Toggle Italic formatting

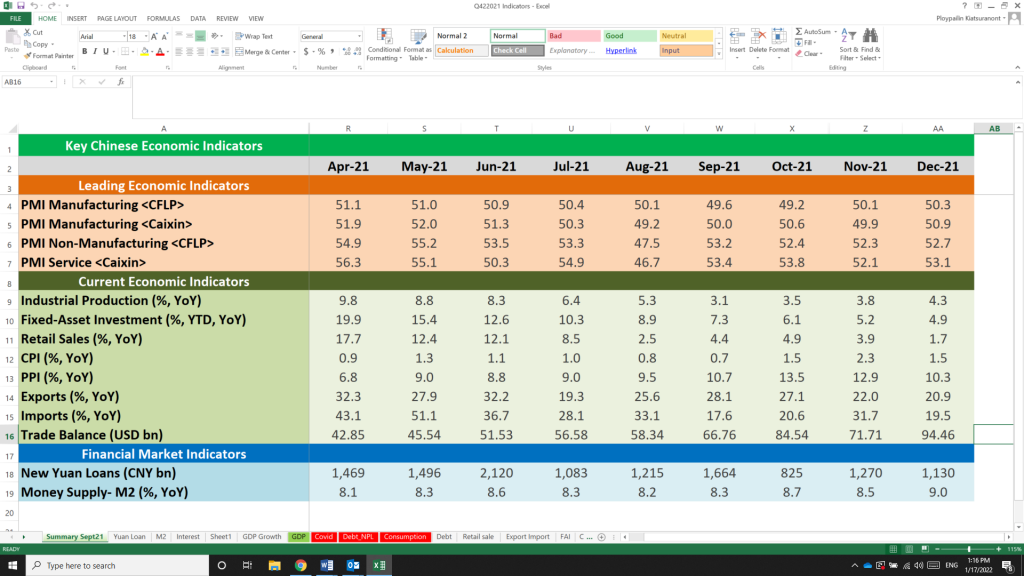tap(94, 52)
